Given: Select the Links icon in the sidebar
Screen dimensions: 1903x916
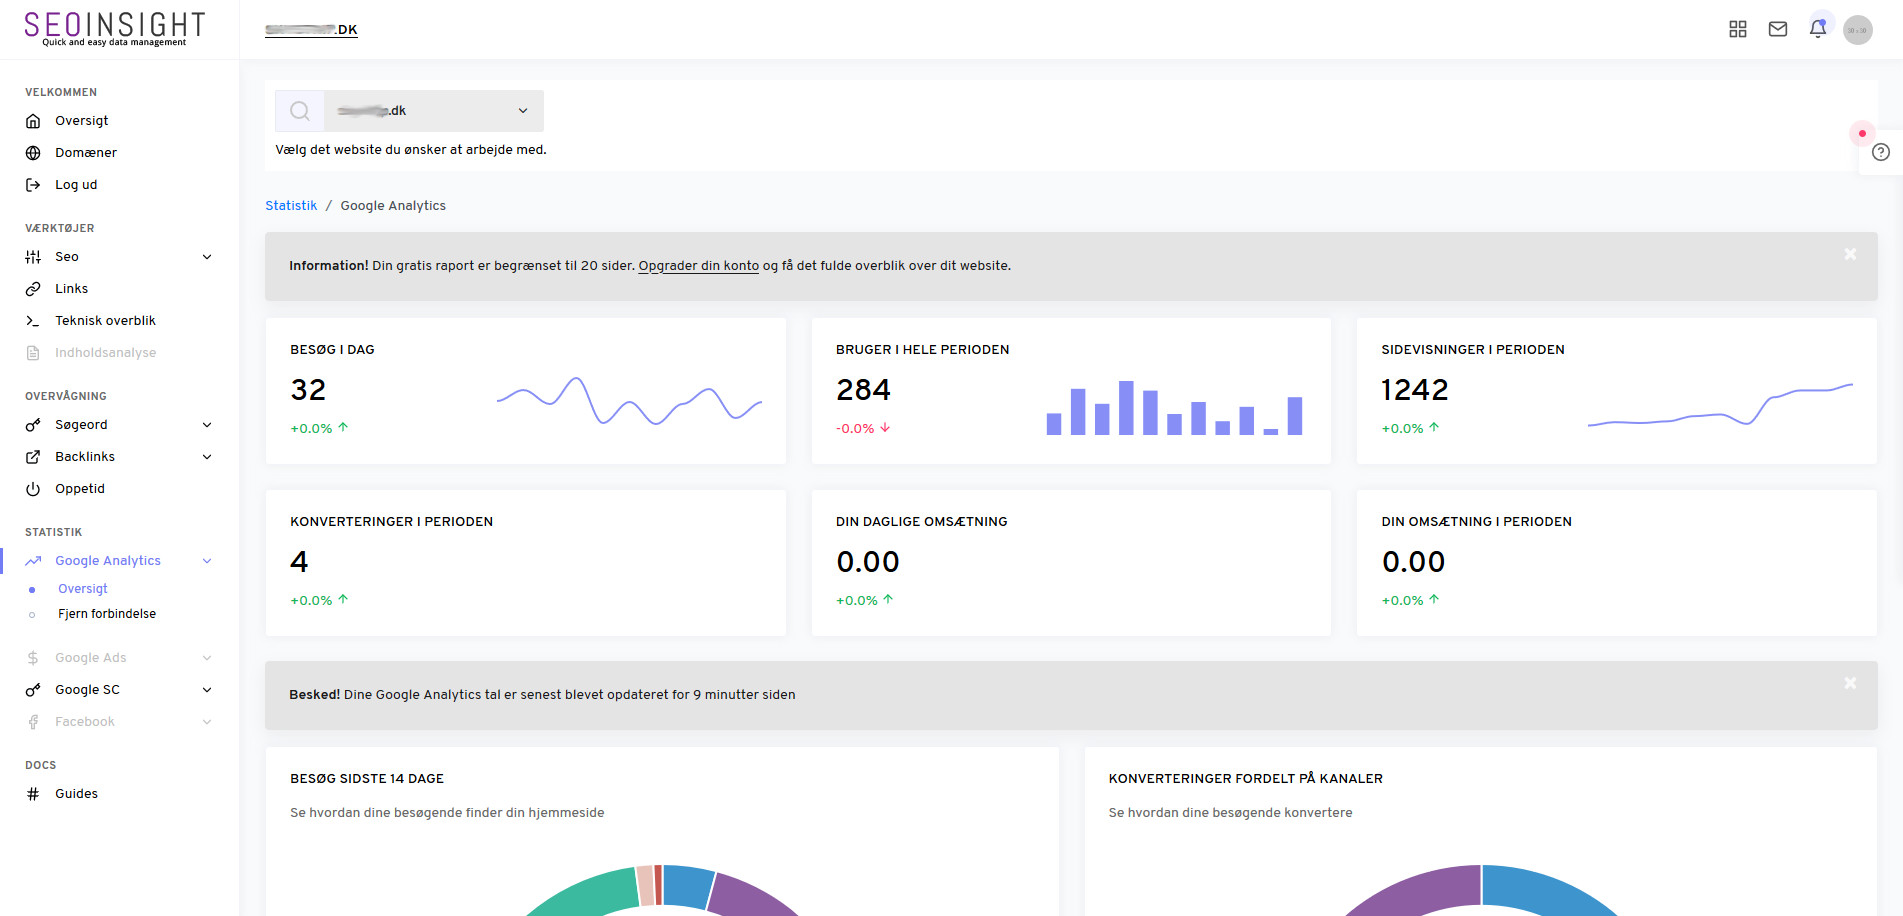Looking at the screenshot, I should (x=33, y=288).
